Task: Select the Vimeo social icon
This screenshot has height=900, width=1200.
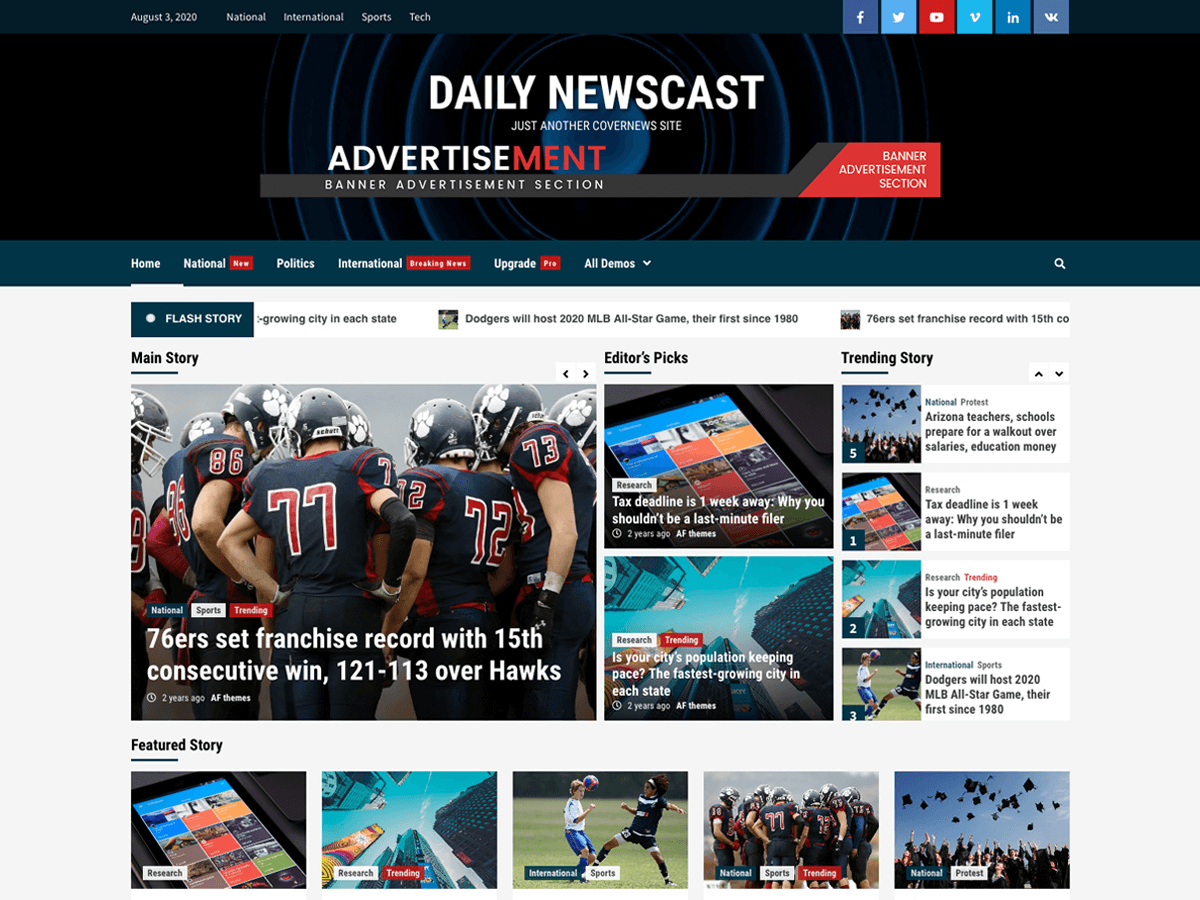Action: pos(974,17)
